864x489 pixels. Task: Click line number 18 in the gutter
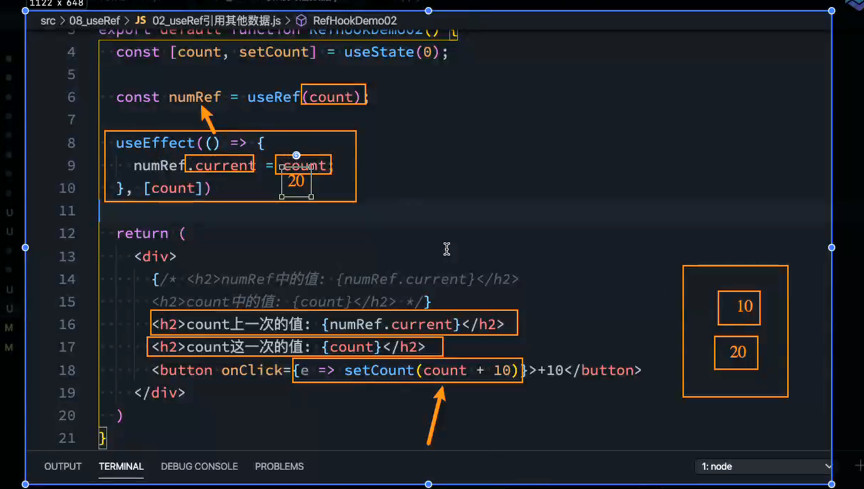coord(67,370)
